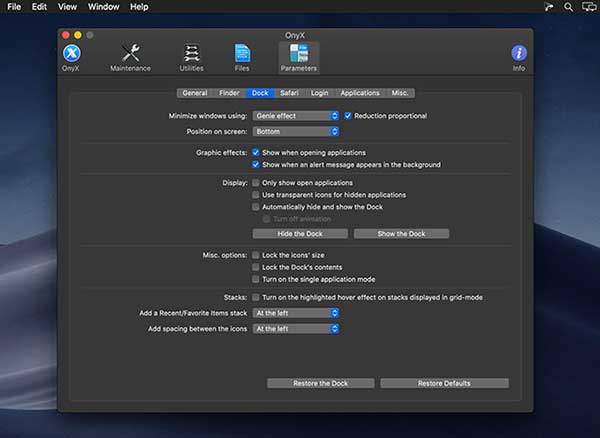
Task: Switch to the Finder tab
Action: click(x=229, y=93)
